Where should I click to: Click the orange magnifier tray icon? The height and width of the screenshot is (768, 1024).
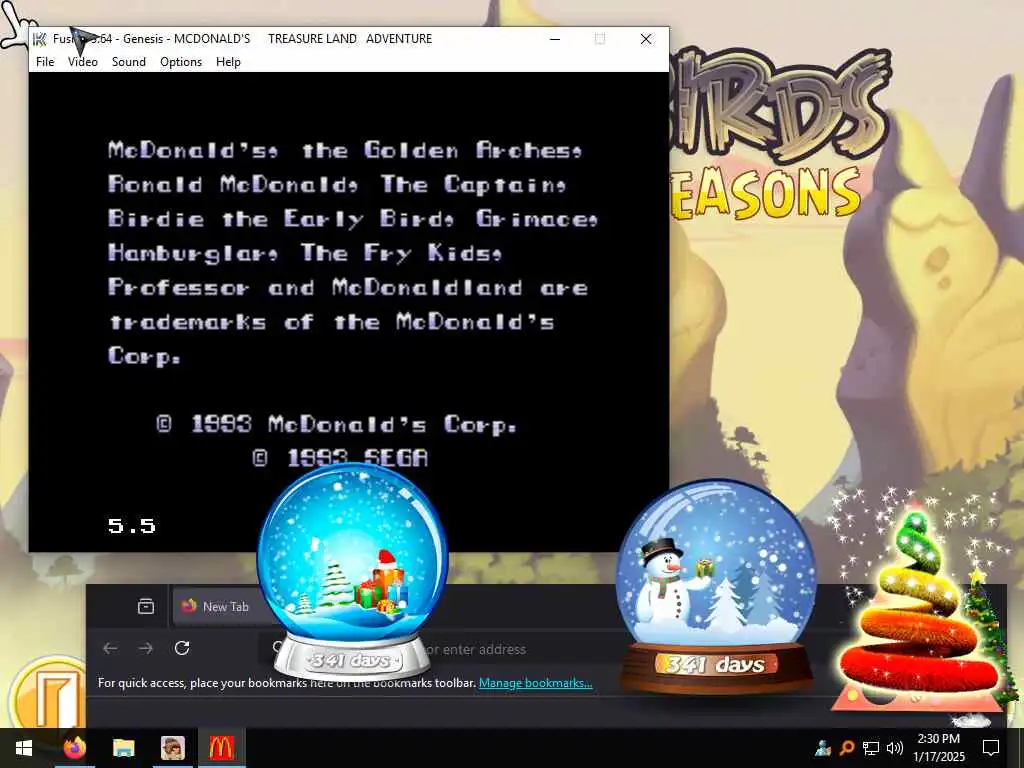point(847,748)
